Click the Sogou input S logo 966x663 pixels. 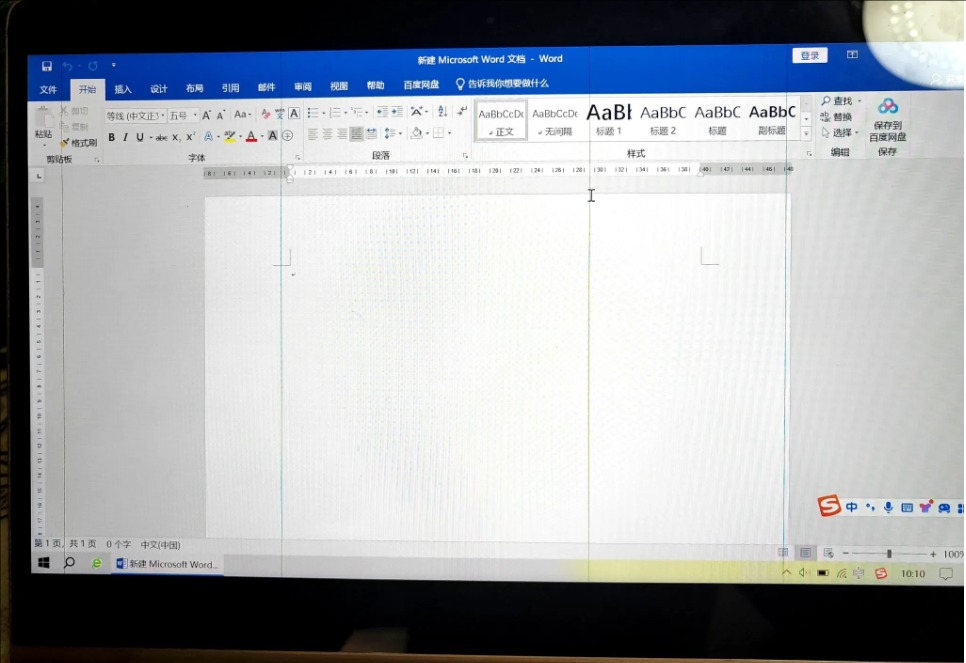[x=829, y=506]
